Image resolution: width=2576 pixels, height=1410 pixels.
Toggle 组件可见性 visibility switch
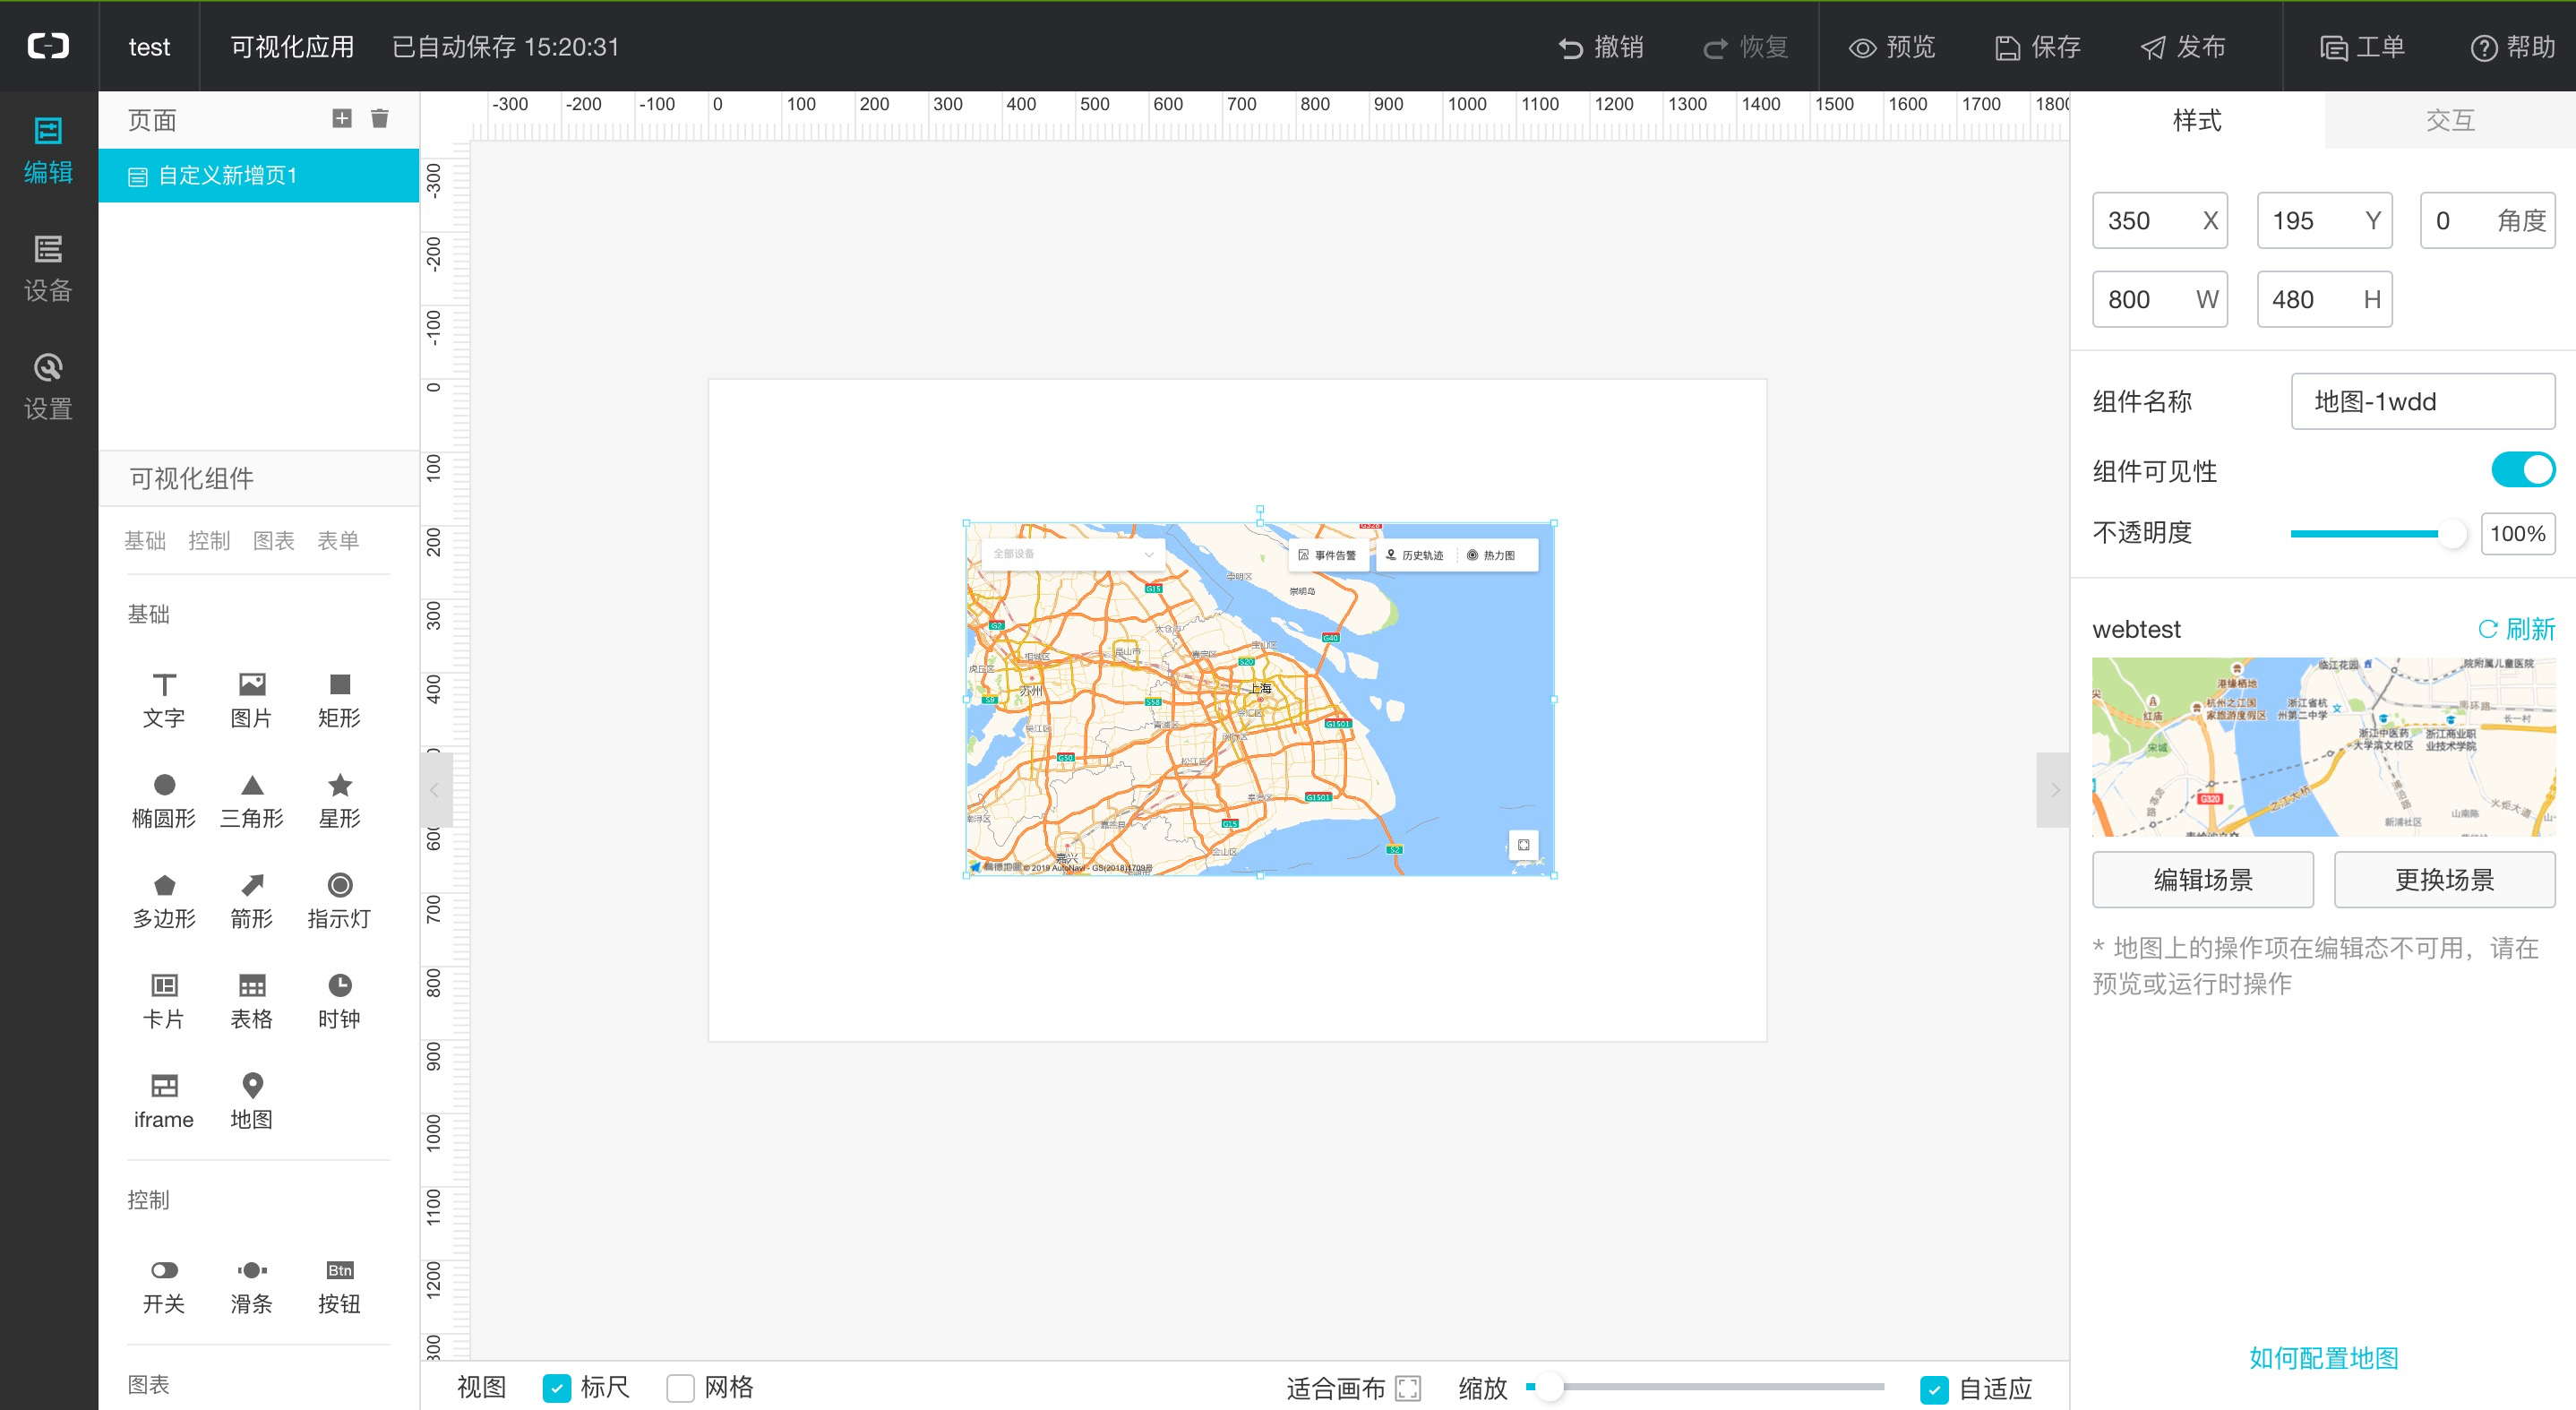[x=2522, y=470]
